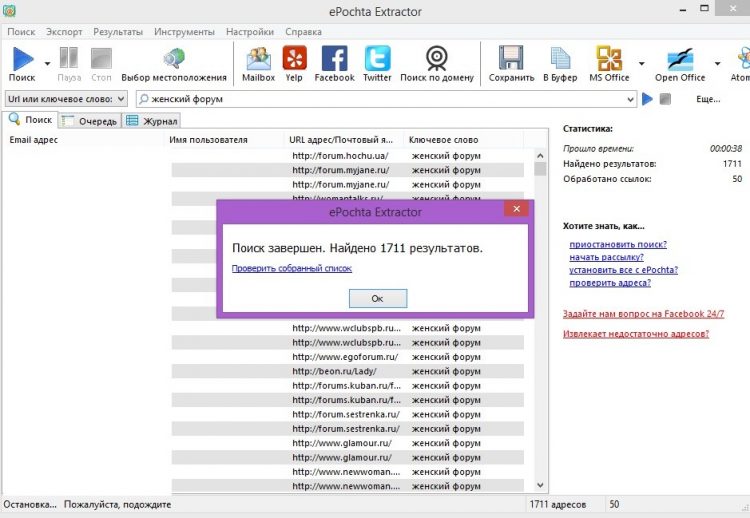Open приостановить поиск? help link
The width and height of the screenshot is (750, 518).
618,244
